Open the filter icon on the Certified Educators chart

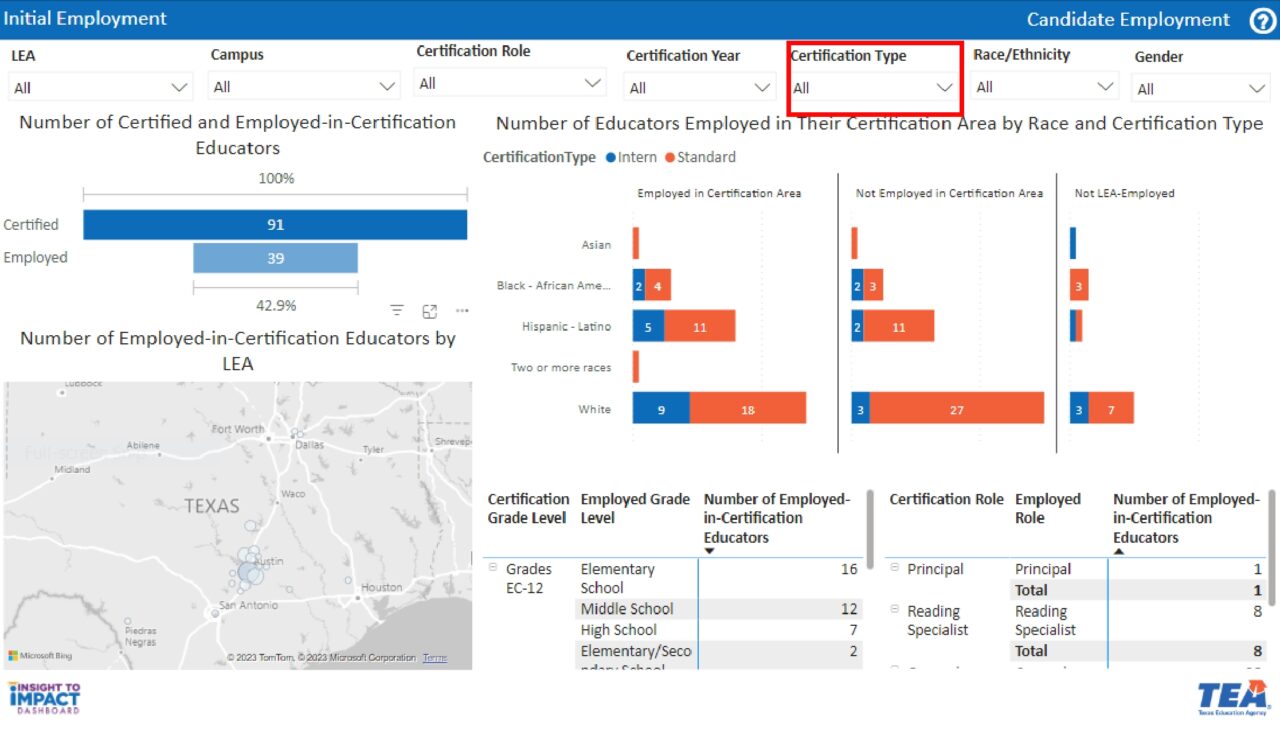coord(397,310)
